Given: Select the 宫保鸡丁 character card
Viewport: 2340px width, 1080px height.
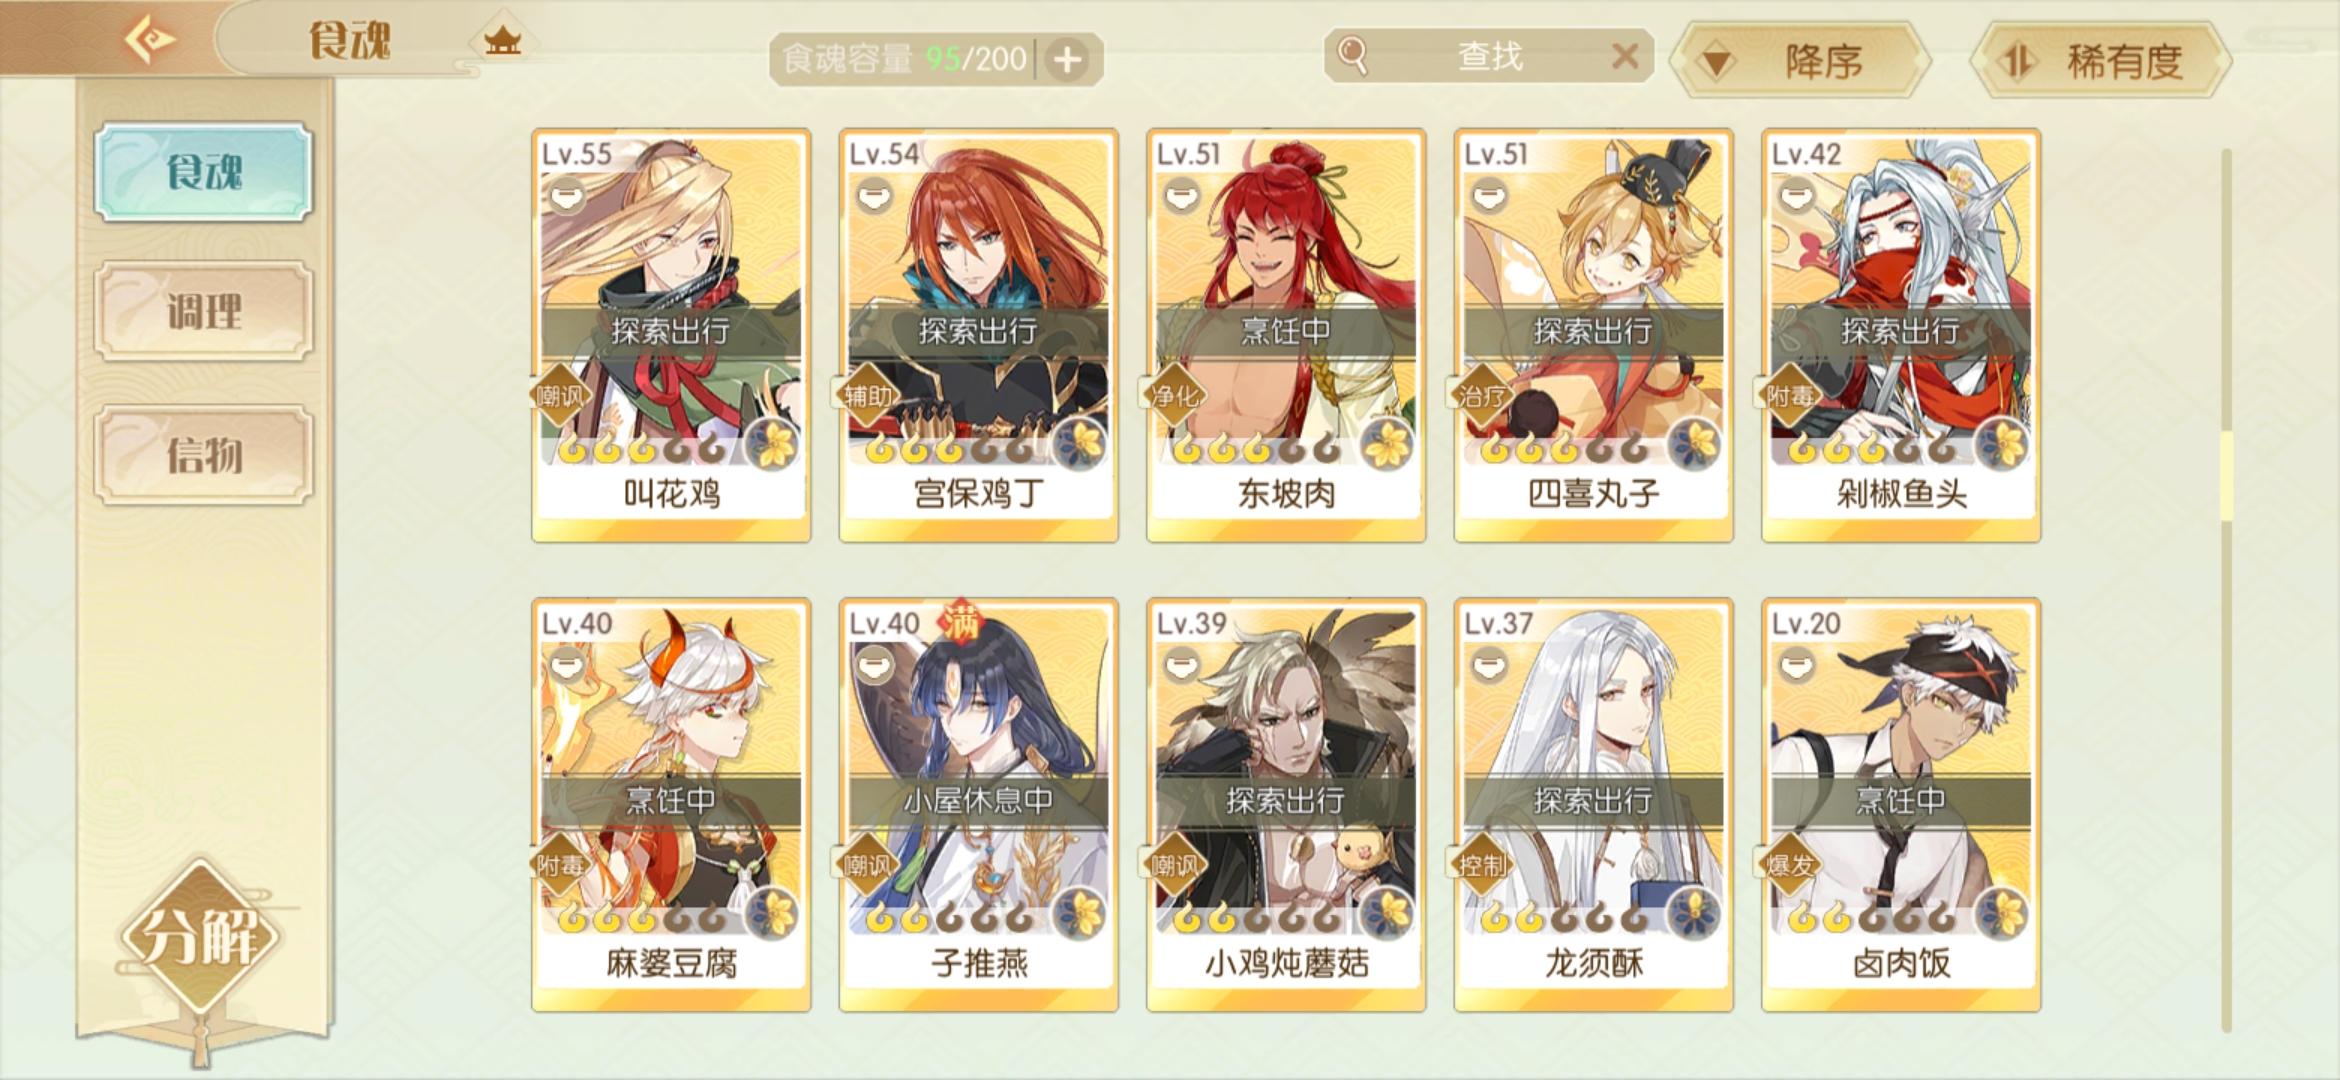Looking at the screenshot, I should [x=979, y=335].
